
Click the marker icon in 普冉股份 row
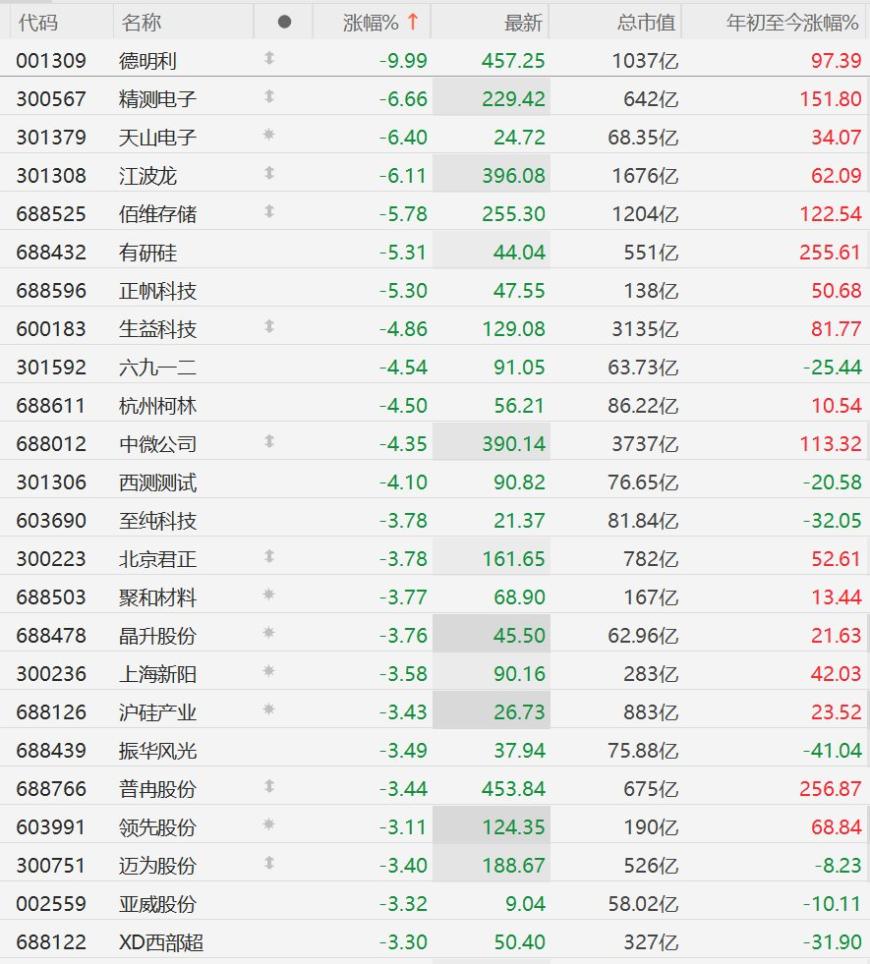(x=269, y=786)
